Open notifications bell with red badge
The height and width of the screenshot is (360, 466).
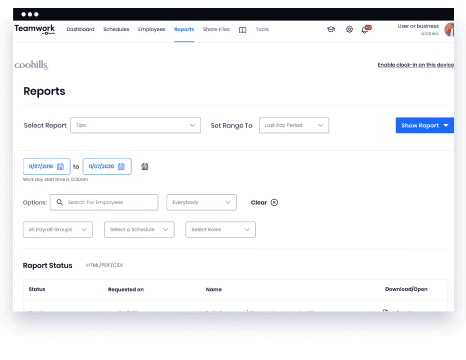[366, 29]
